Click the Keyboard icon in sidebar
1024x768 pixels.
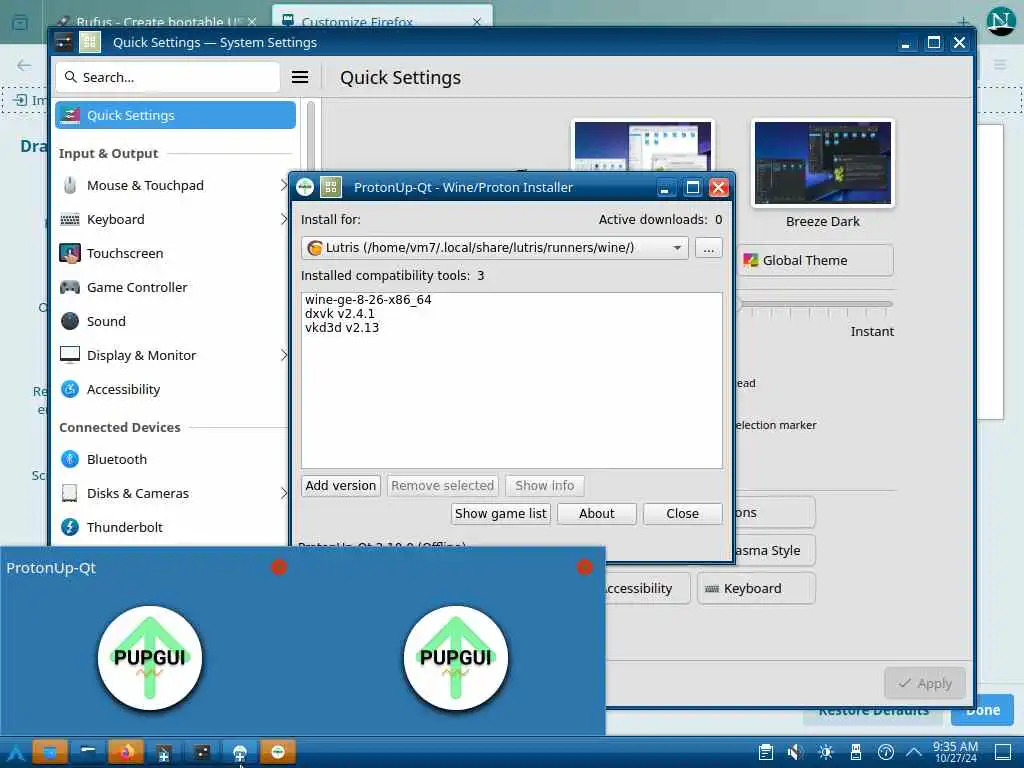[70, 219]
